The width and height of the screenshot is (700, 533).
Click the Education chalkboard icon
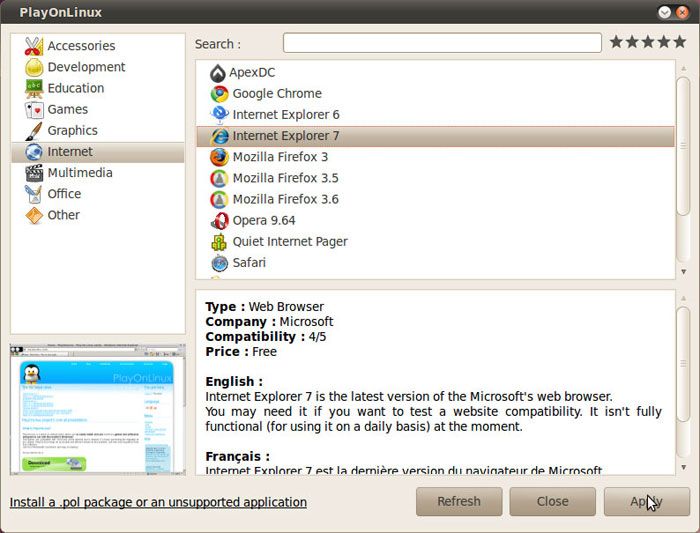point(34,88)
